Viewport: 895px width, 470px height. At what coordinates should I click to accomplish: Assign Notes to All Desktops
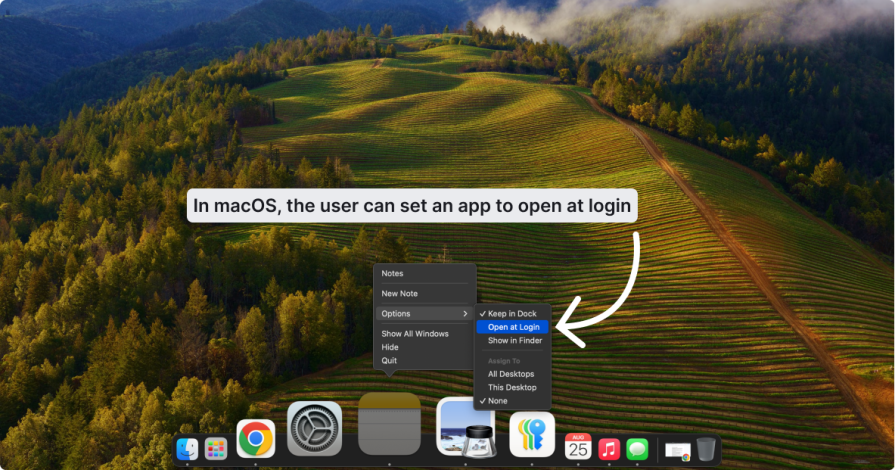click(x=510, y=374)
